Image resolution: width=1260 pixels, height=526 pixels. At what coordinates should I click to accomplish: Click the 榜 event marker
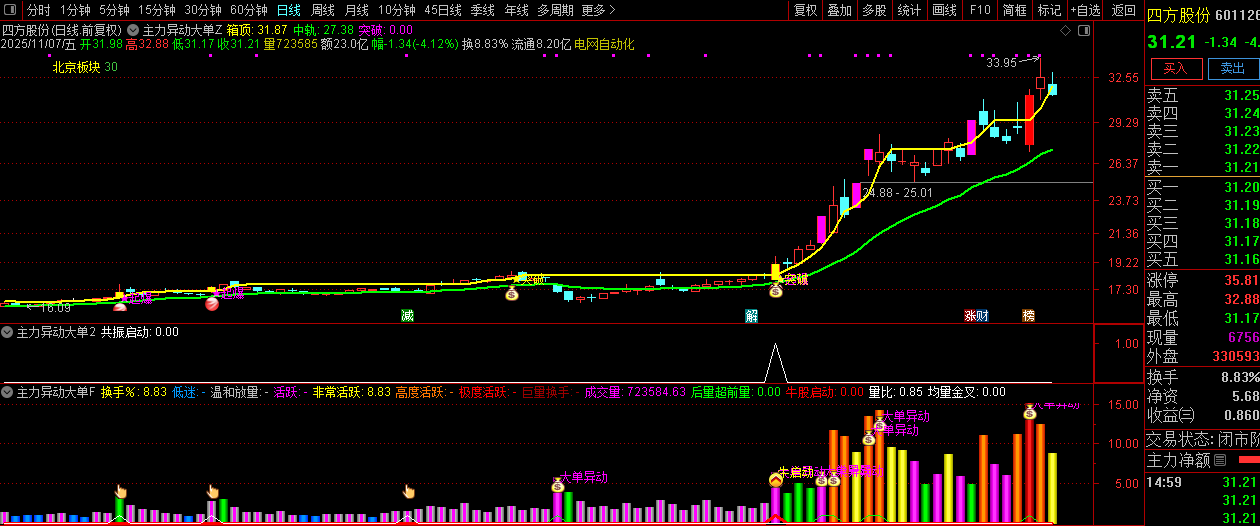click(x=1028, y=315)
